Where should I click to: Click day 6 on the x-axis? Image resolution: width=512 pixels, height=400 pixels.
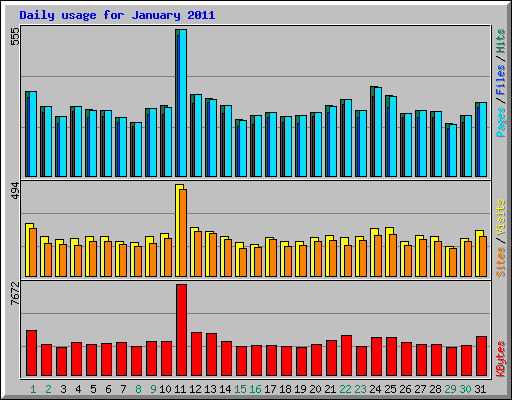(108, 389)
